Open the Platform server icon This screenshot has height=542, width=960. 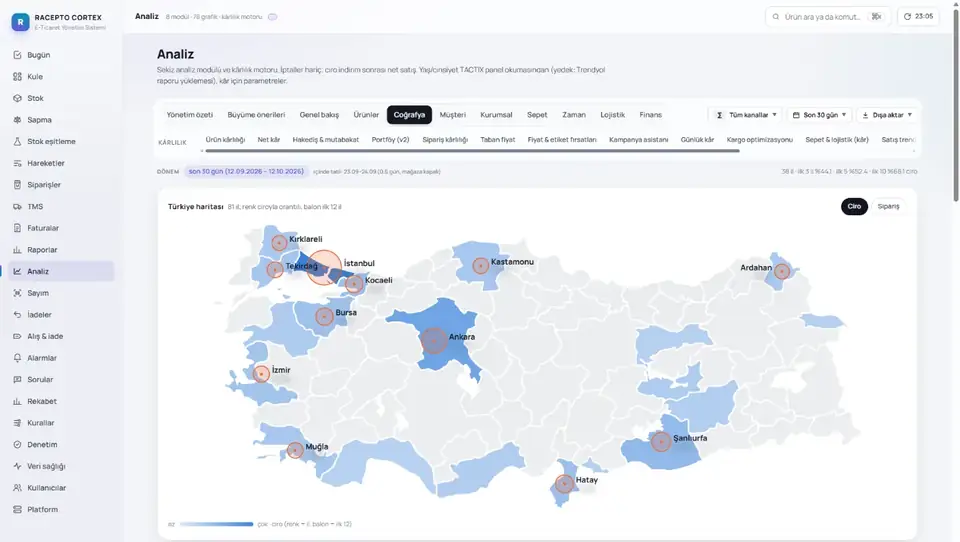17,510
